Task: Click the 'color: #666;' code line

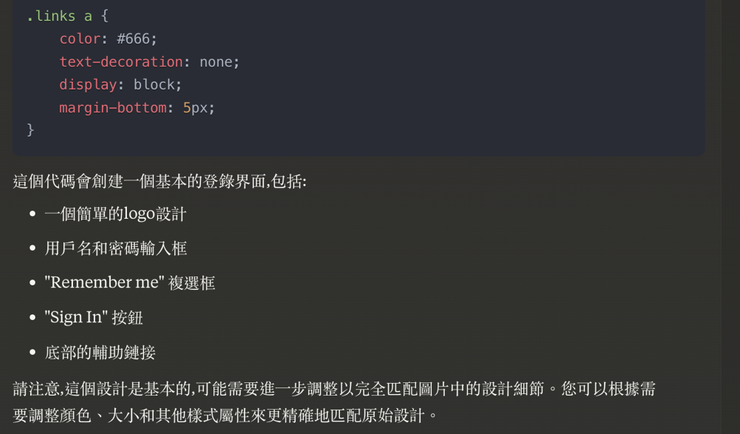Action: [x=108, y=39]
